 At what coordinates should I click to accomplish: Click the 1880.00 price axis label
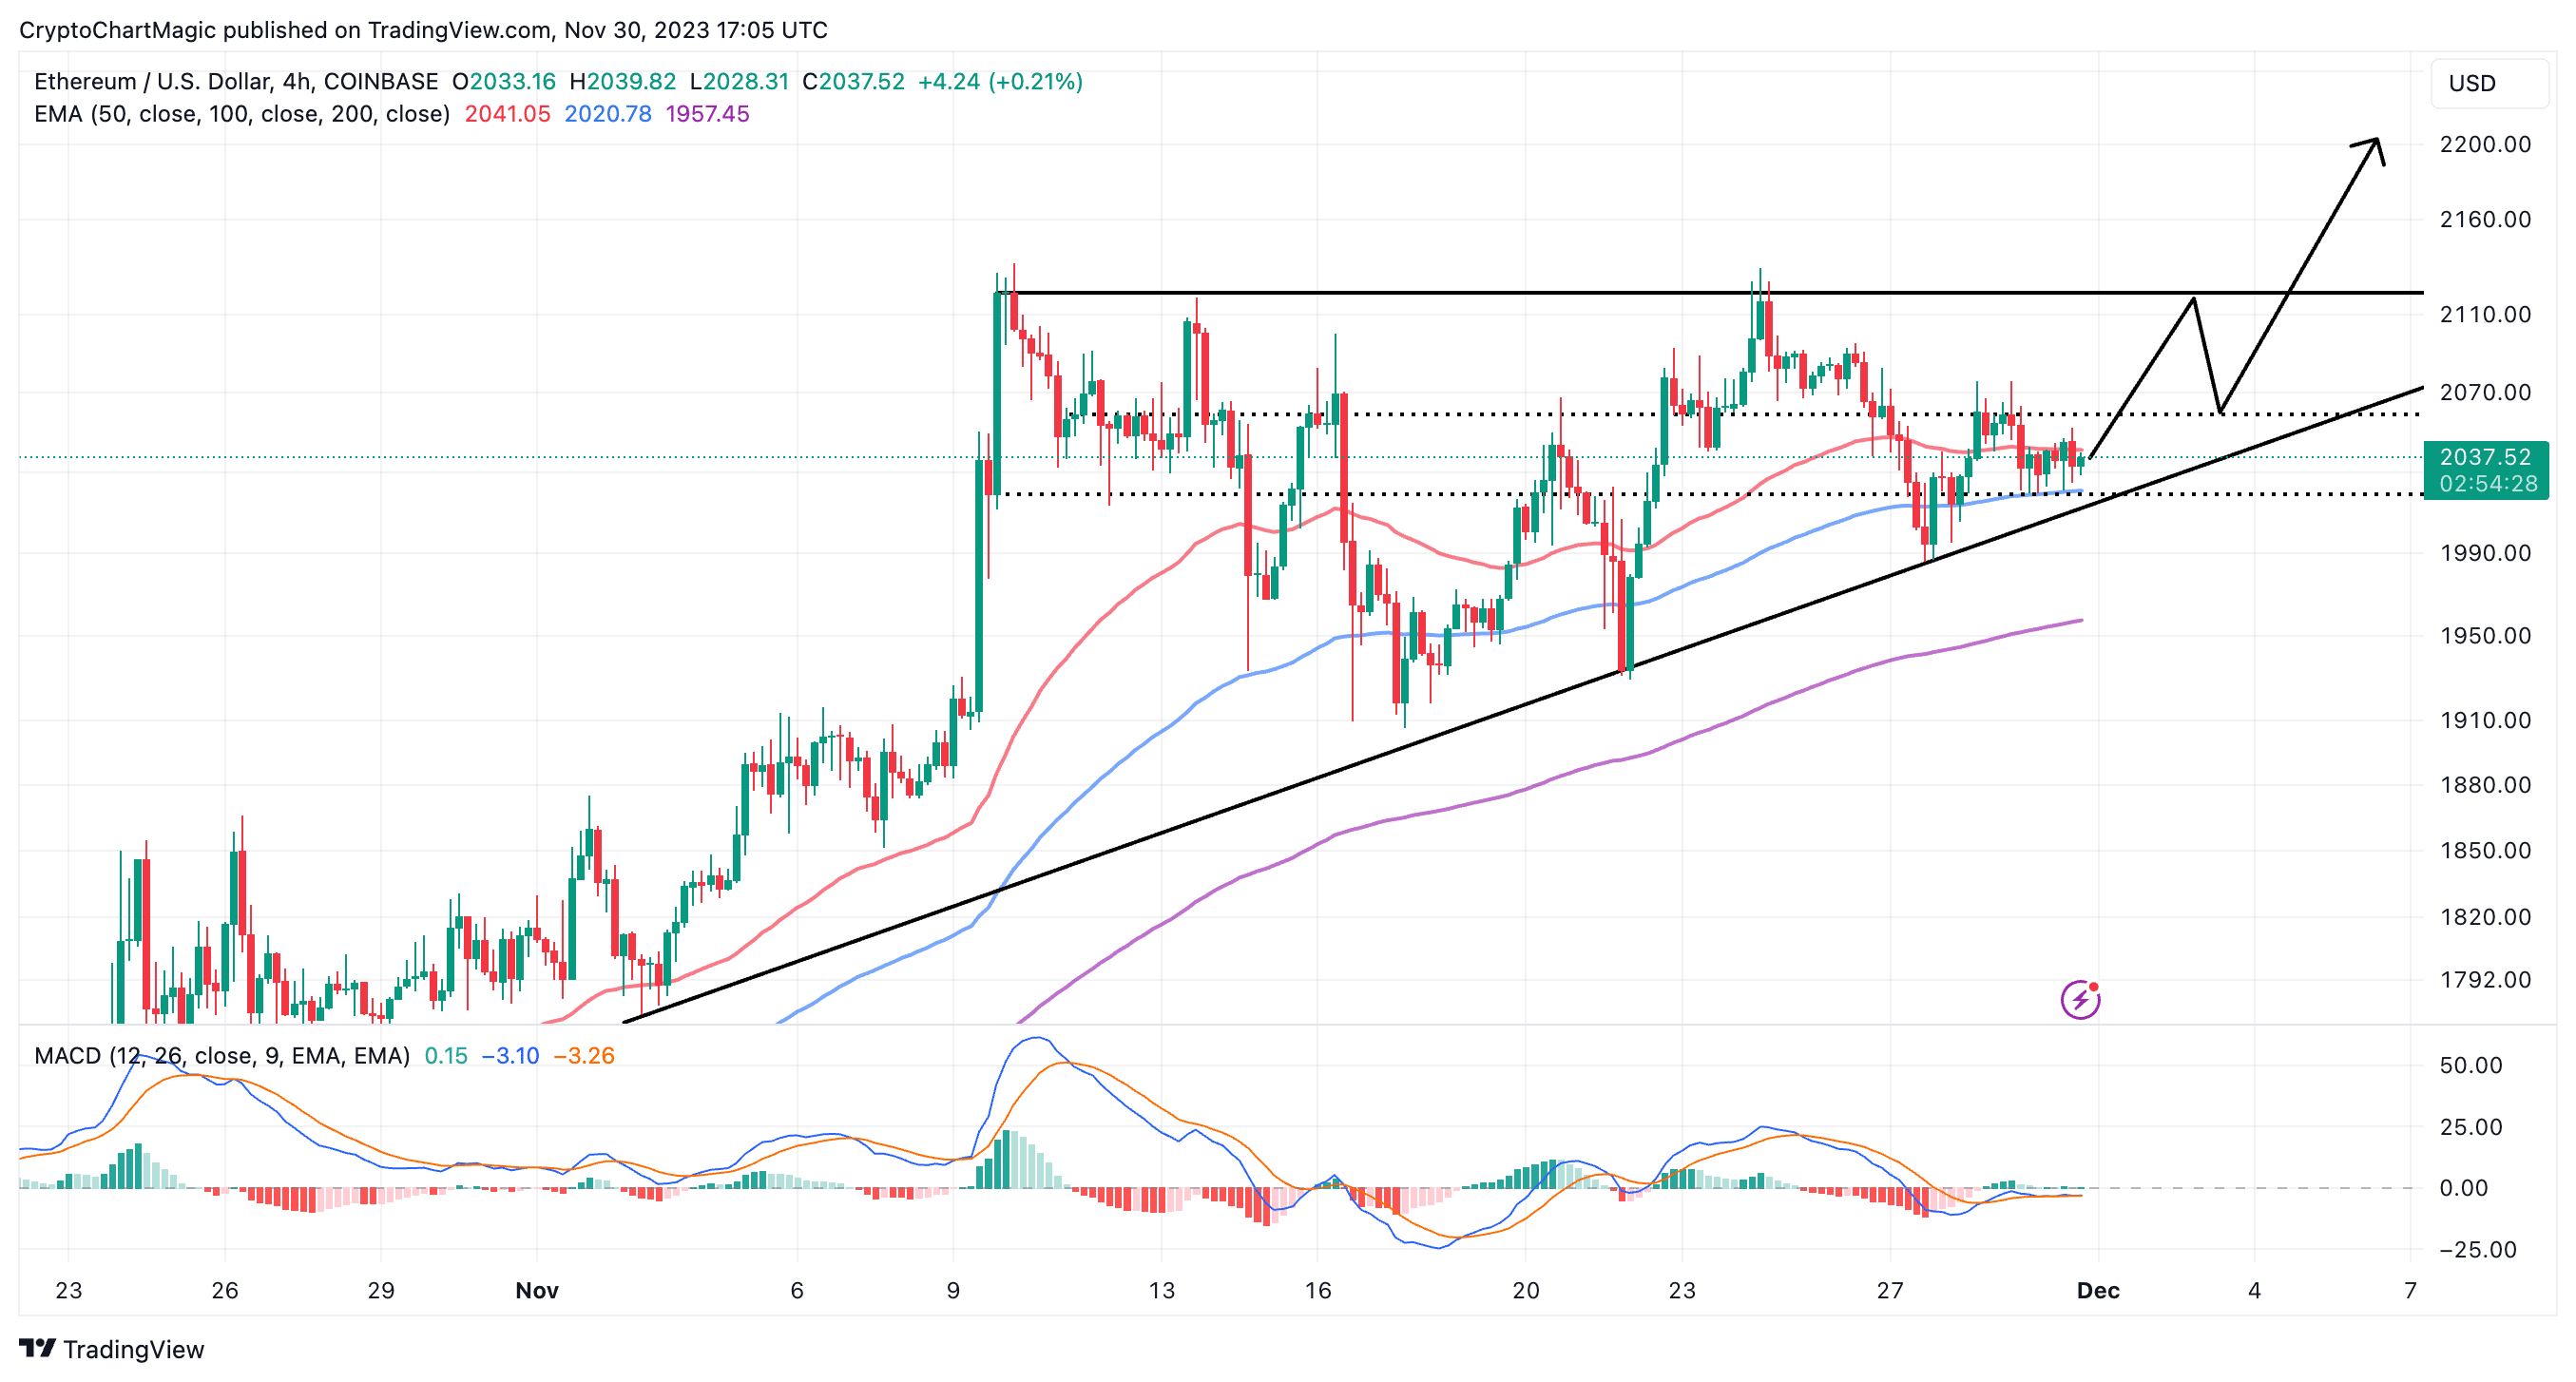point(2485,784)
